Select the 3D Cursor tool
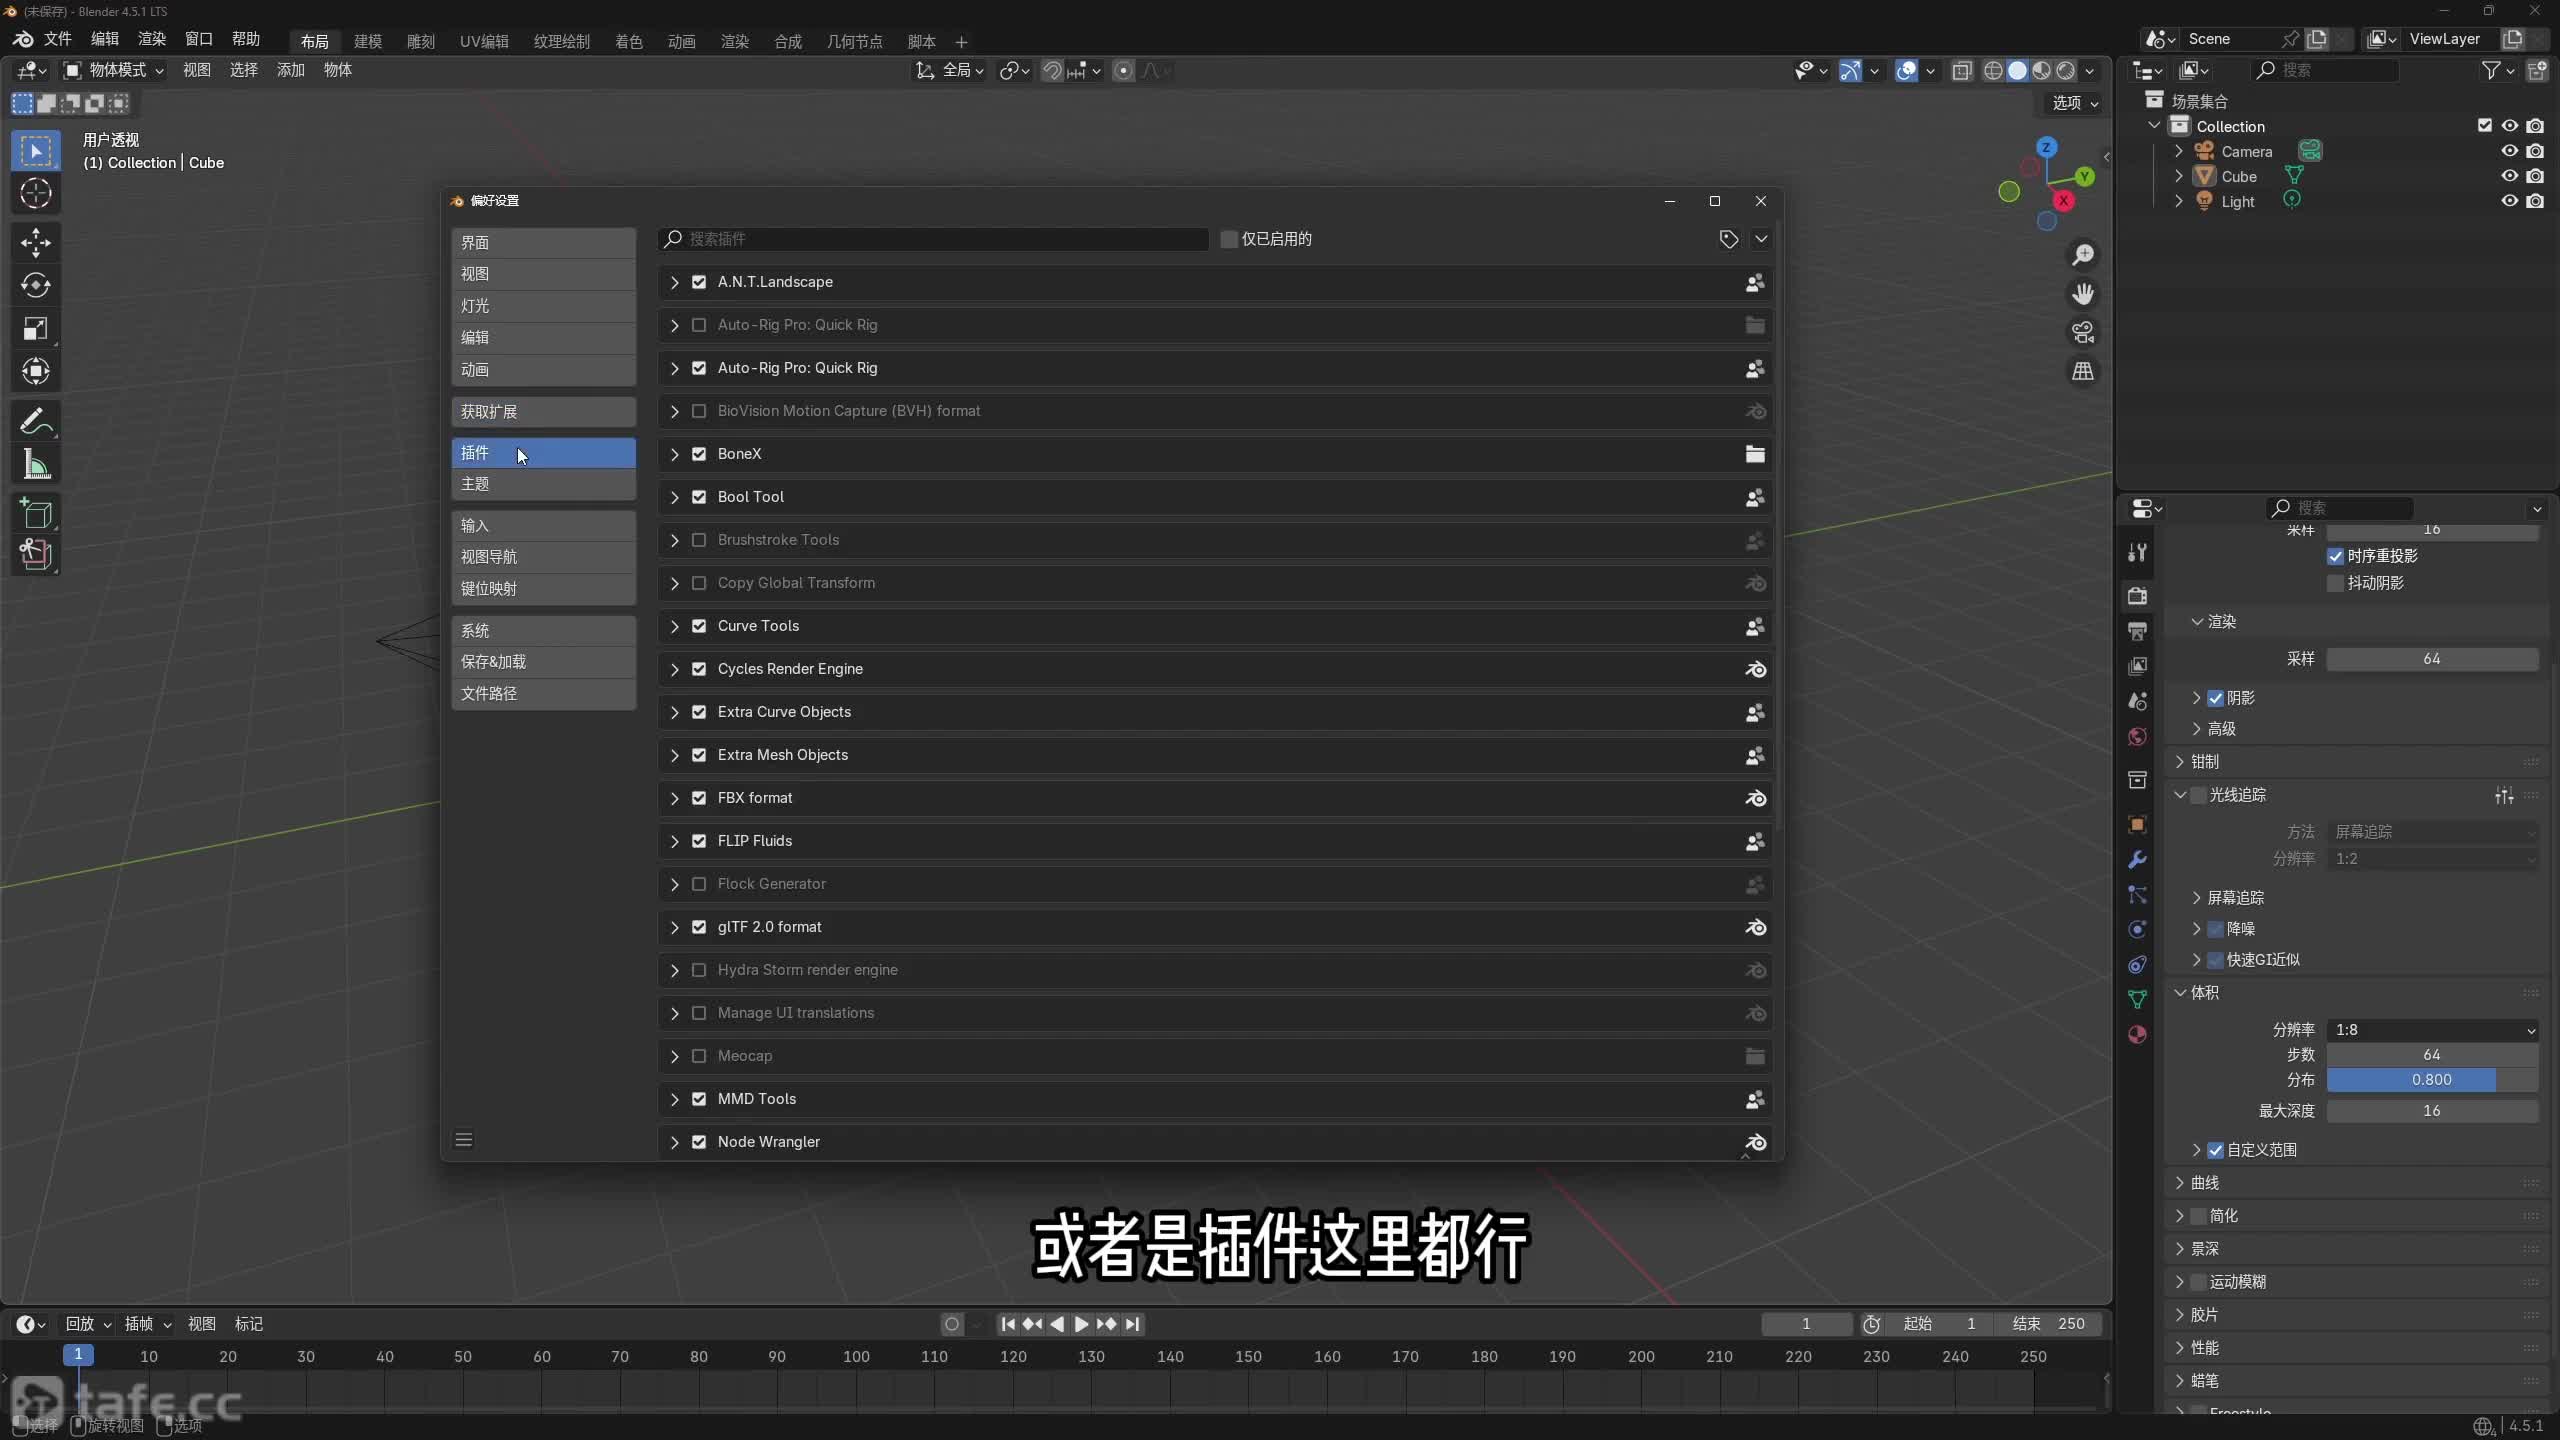2560x1440 pixels. tap(36, 193)
